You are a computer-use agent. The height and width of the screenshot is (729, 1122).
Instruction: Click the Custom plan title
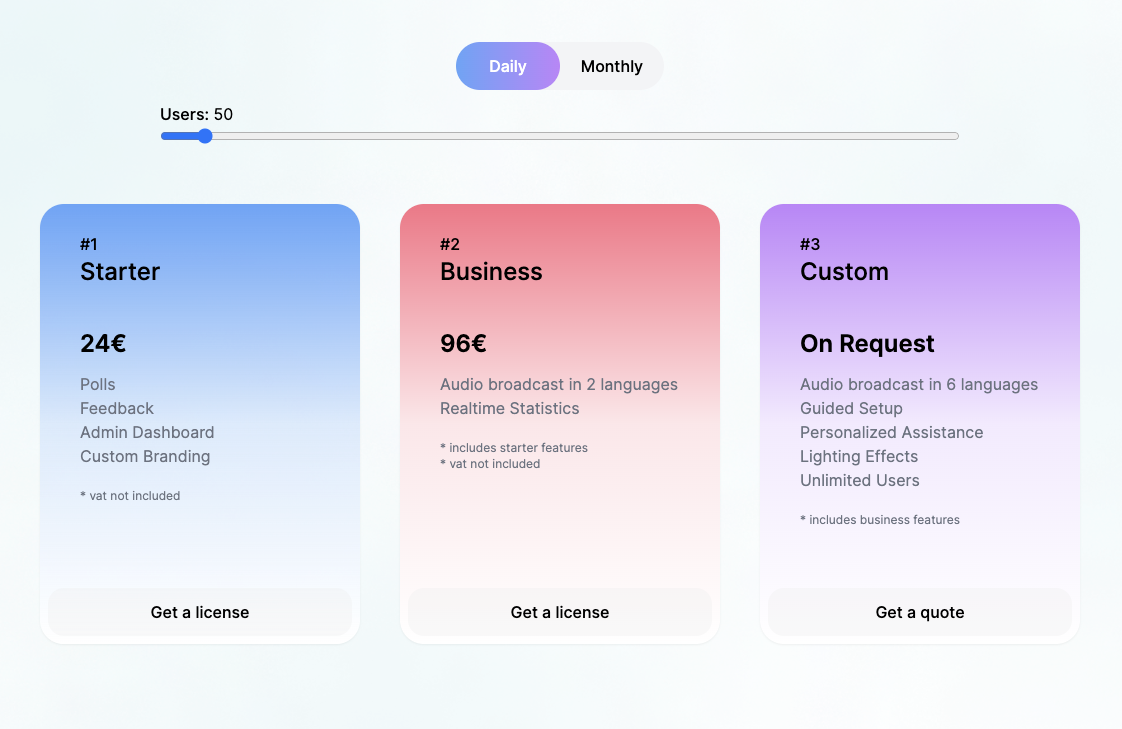click(844, 271)
